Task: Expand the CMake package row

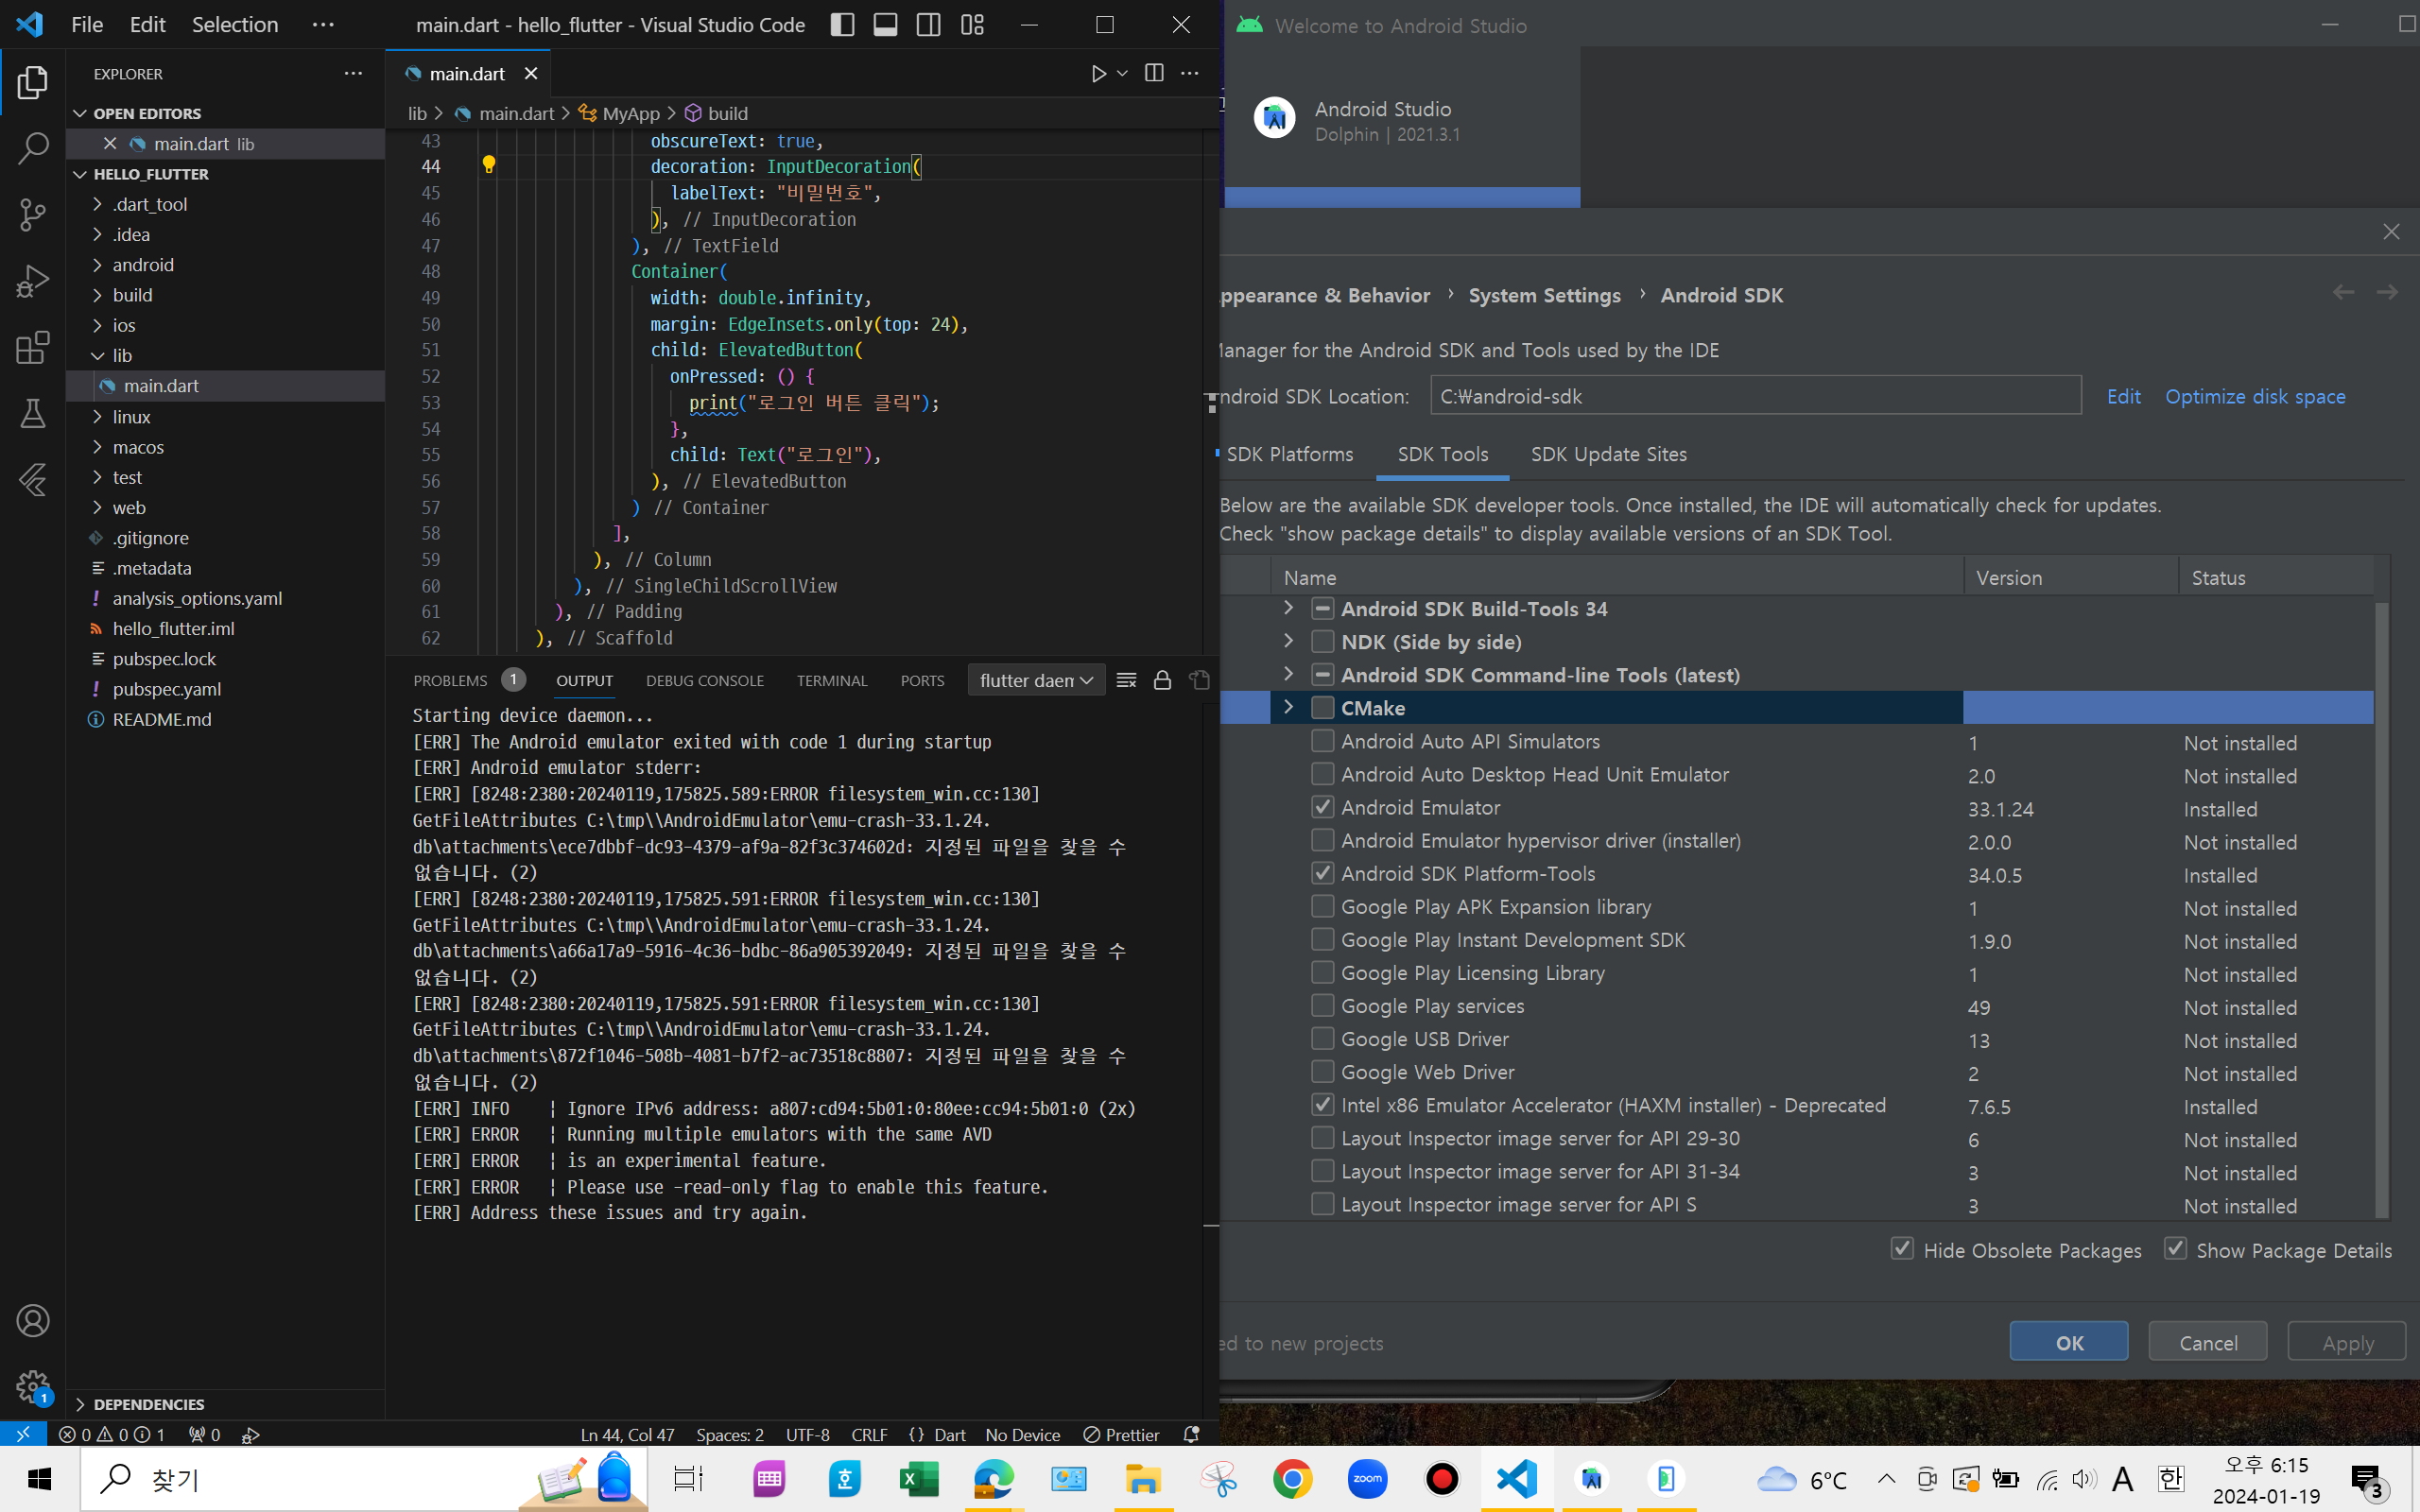Action: (1288, 707)
